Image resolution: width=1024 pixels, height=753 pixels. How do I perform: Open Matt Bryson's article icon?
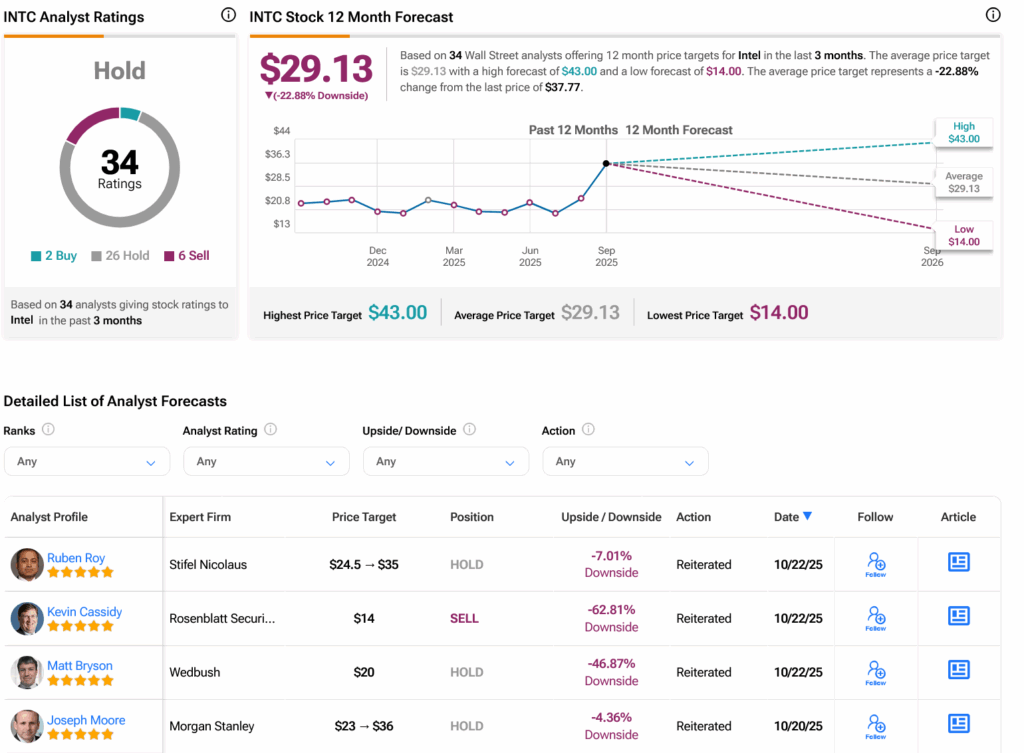click(x=958, y=670)
